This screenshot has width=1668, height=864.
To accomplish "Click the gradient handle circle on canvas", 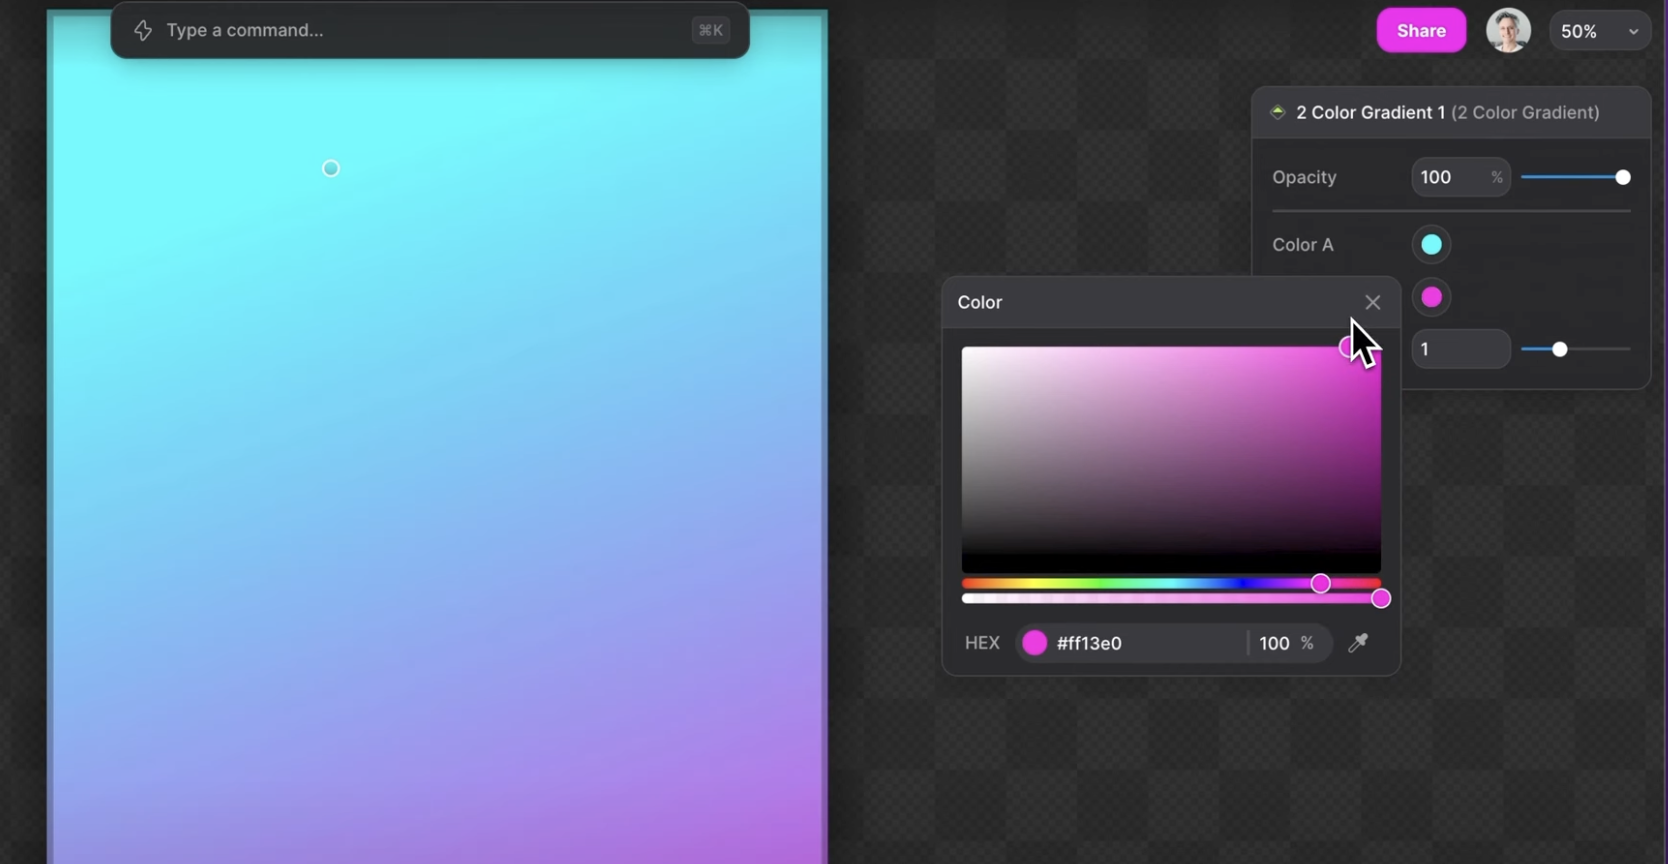I will pyautogui.click(x=331, y=169).
